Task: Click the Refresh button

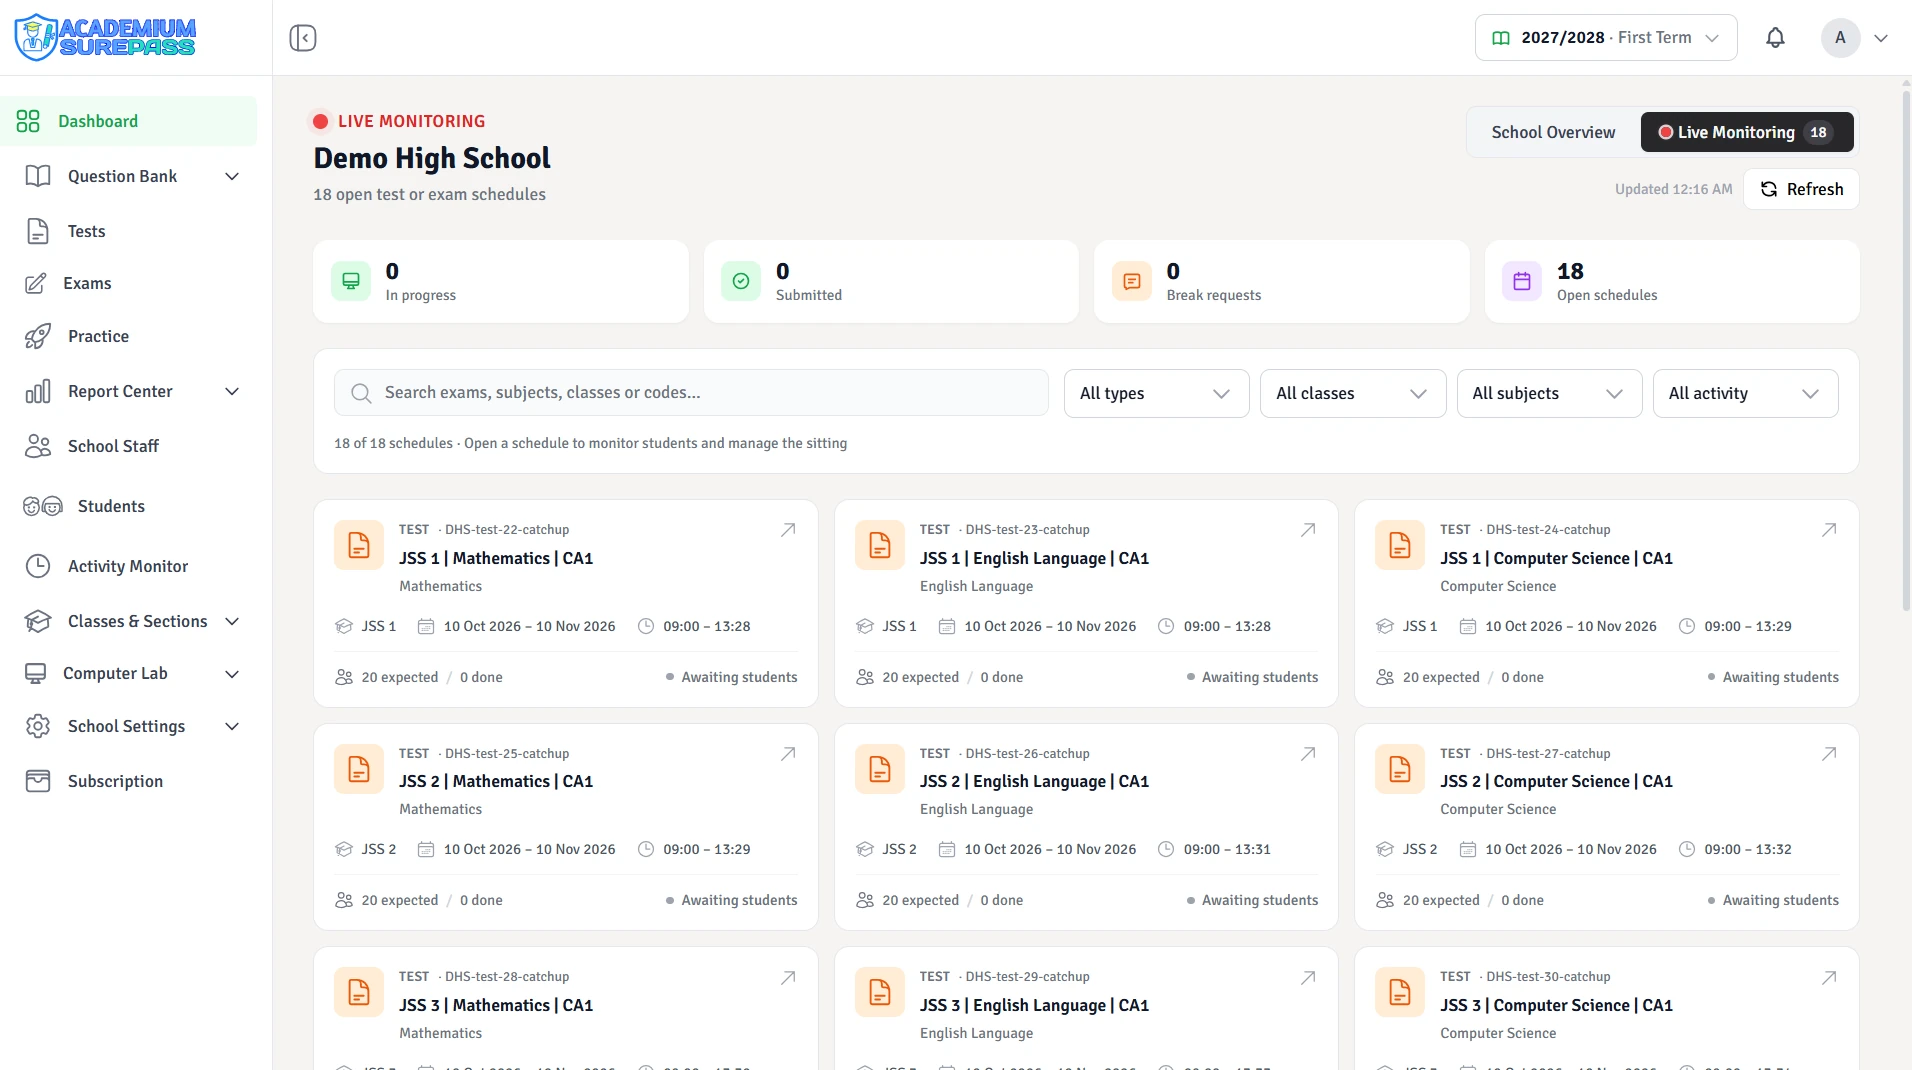Action: tap(1801, 189)
